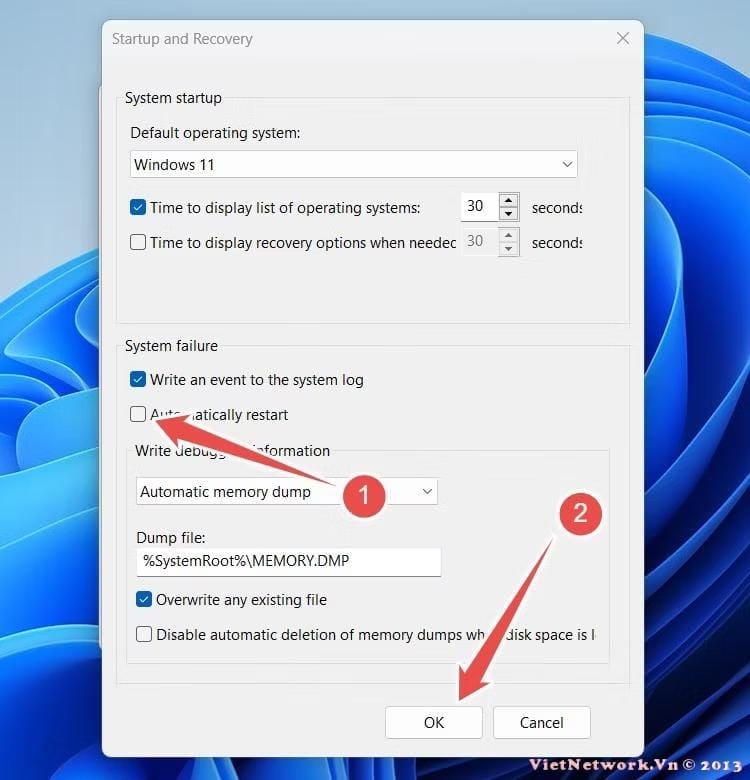The image size is (750, 780).
Task: Uncheck Write an event to the system log
Action: point(138,380)
